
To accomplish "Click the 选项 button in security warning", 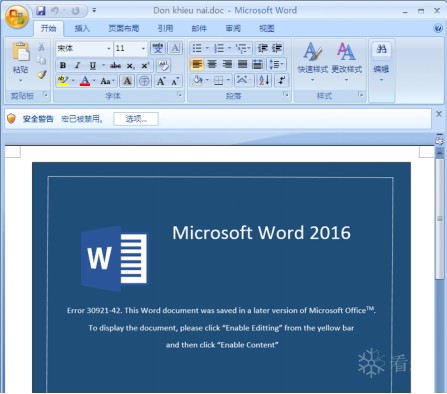I will [136, 119].
